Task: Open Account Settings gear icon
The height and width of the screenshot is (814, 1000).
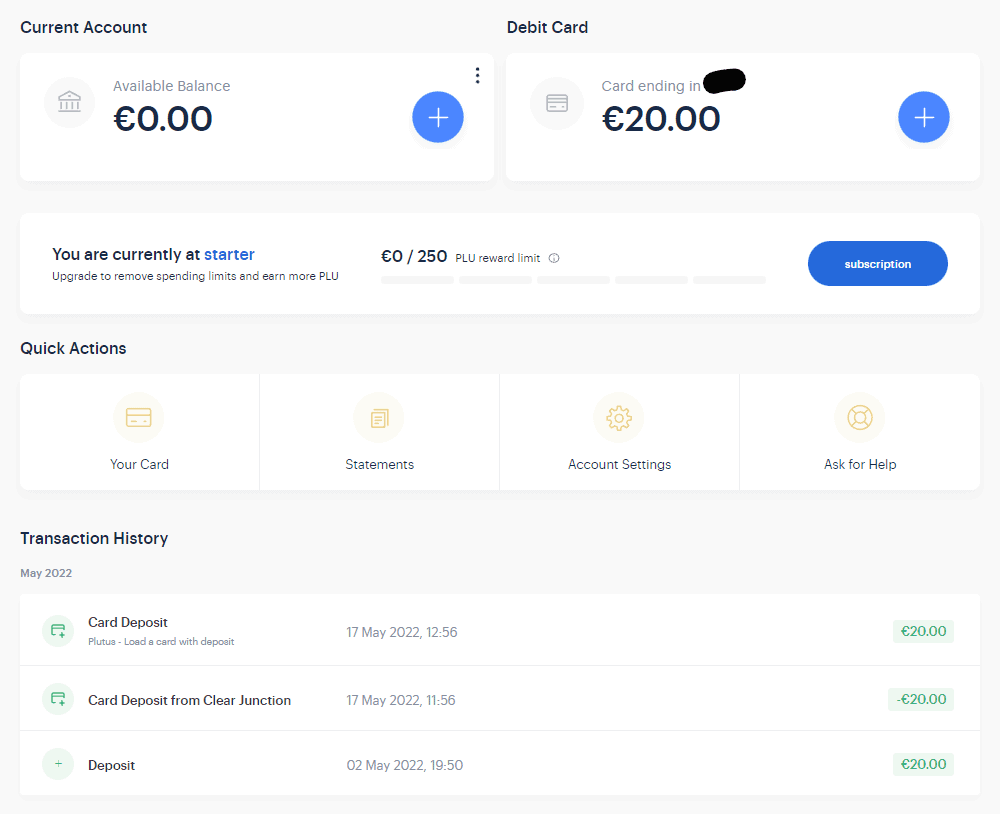Action: 619,418
